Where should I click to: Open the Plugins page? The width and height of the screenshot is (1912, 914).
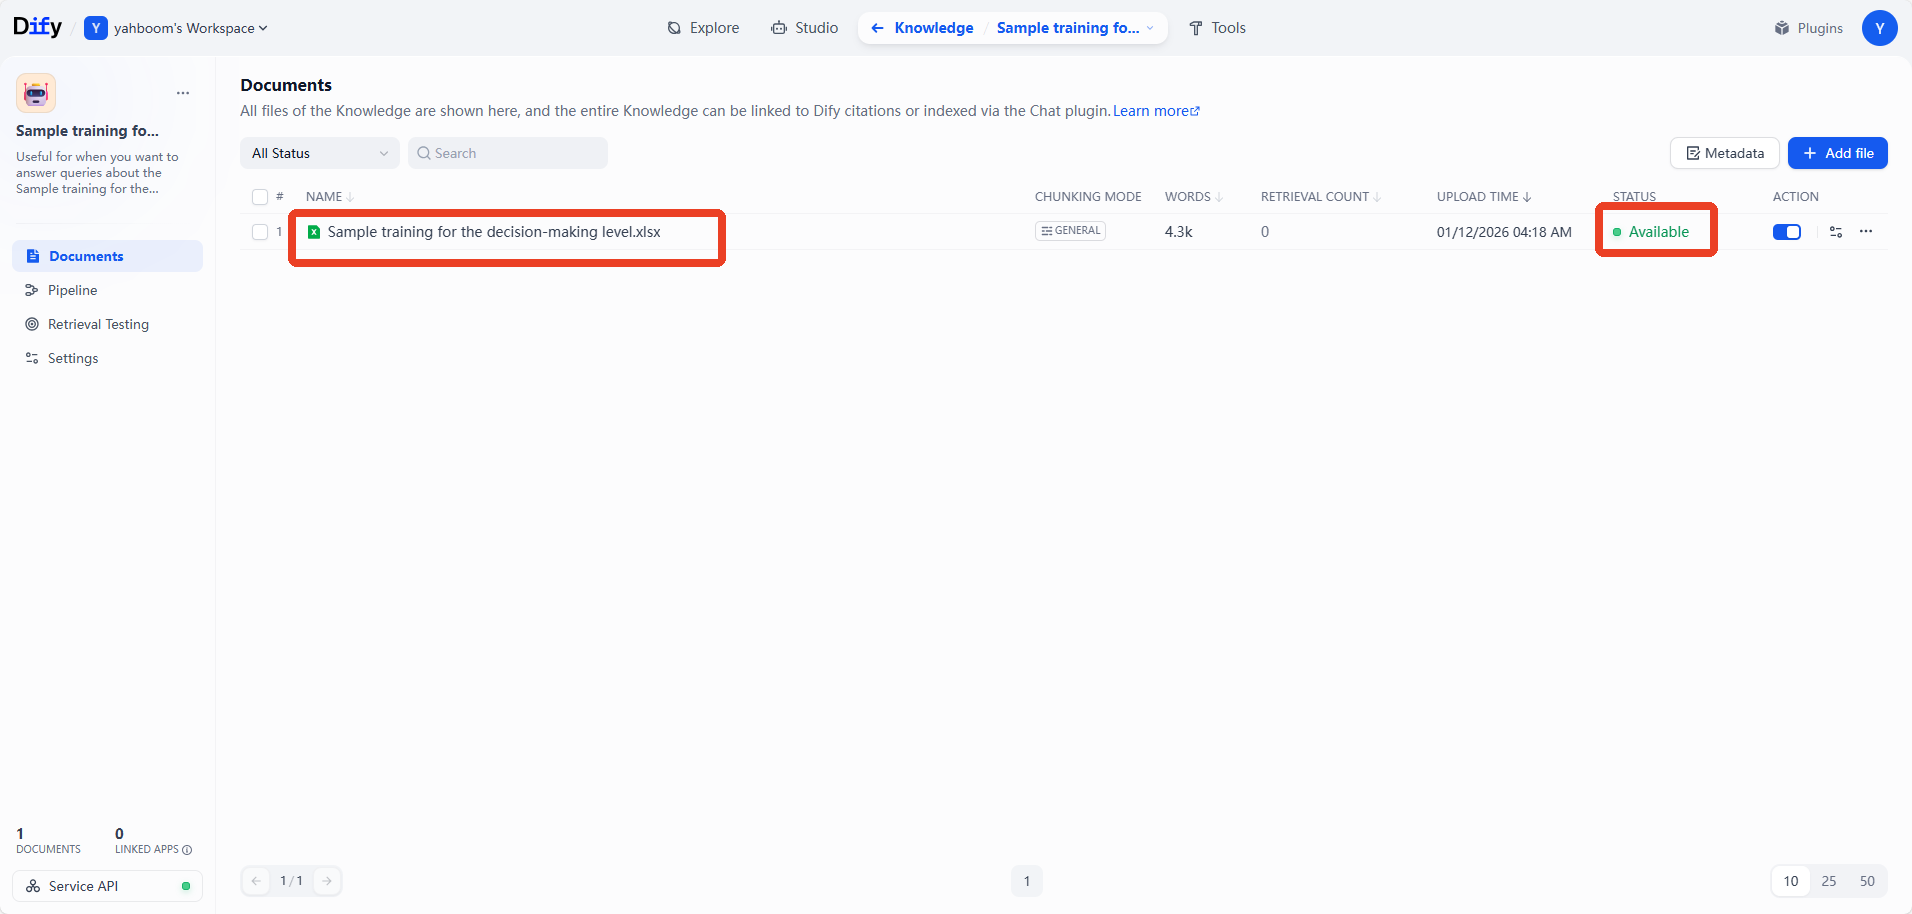tap(1808, 28)
